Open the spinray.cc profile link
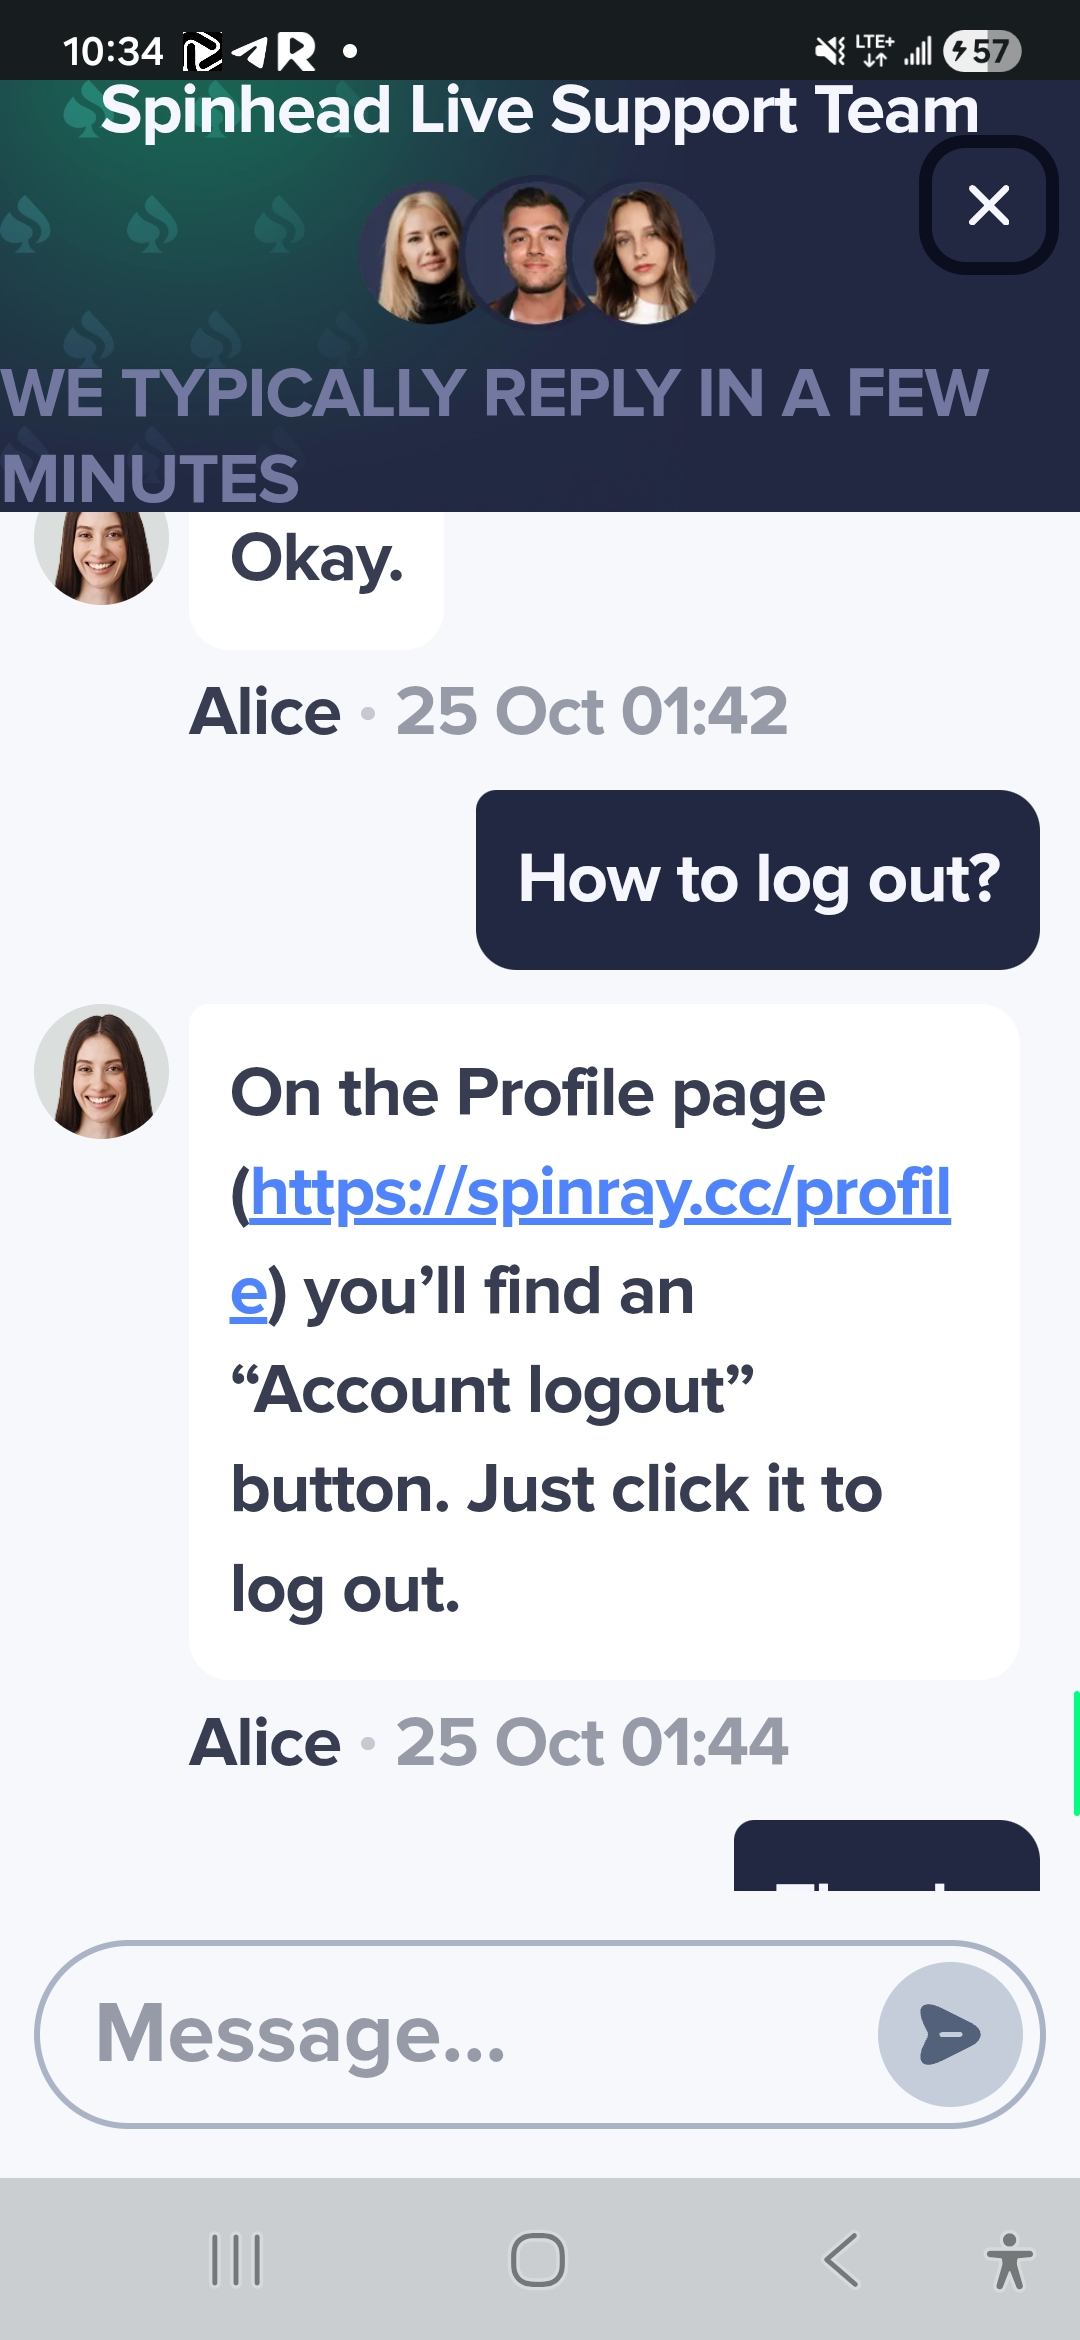The height and width of the screenshot is (2340, 1080). pyautogui.click(x=590, y=1241)
